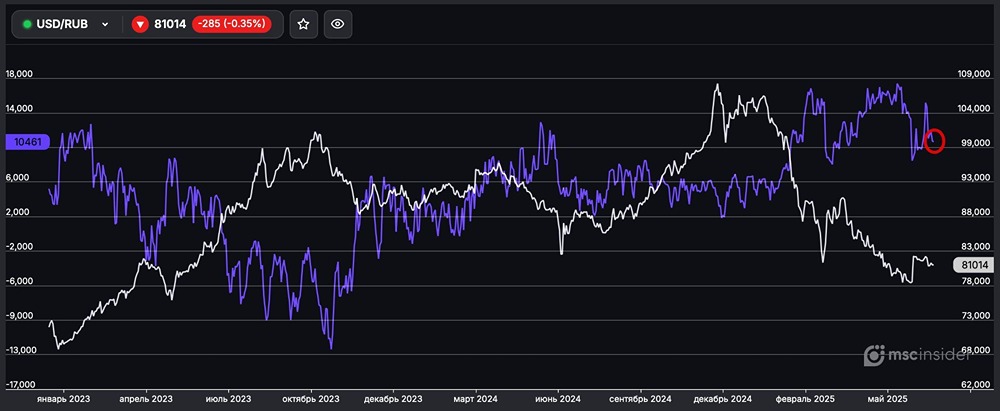Click the март 2024 time axis label
This screenshot has height=411, width=1000.
[x=476, y=399]
